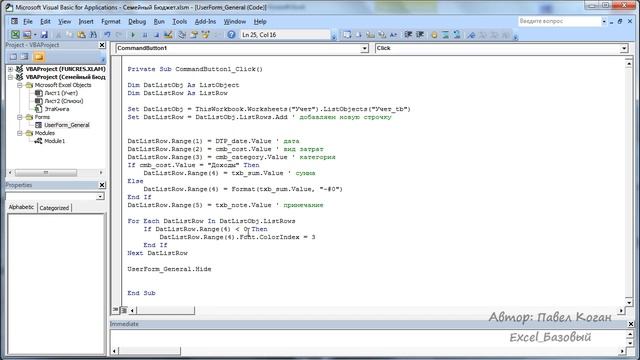The height and width of the screenshot is (360, 640).
Task: Collapse the Forms folder
Action: point(20,117)
